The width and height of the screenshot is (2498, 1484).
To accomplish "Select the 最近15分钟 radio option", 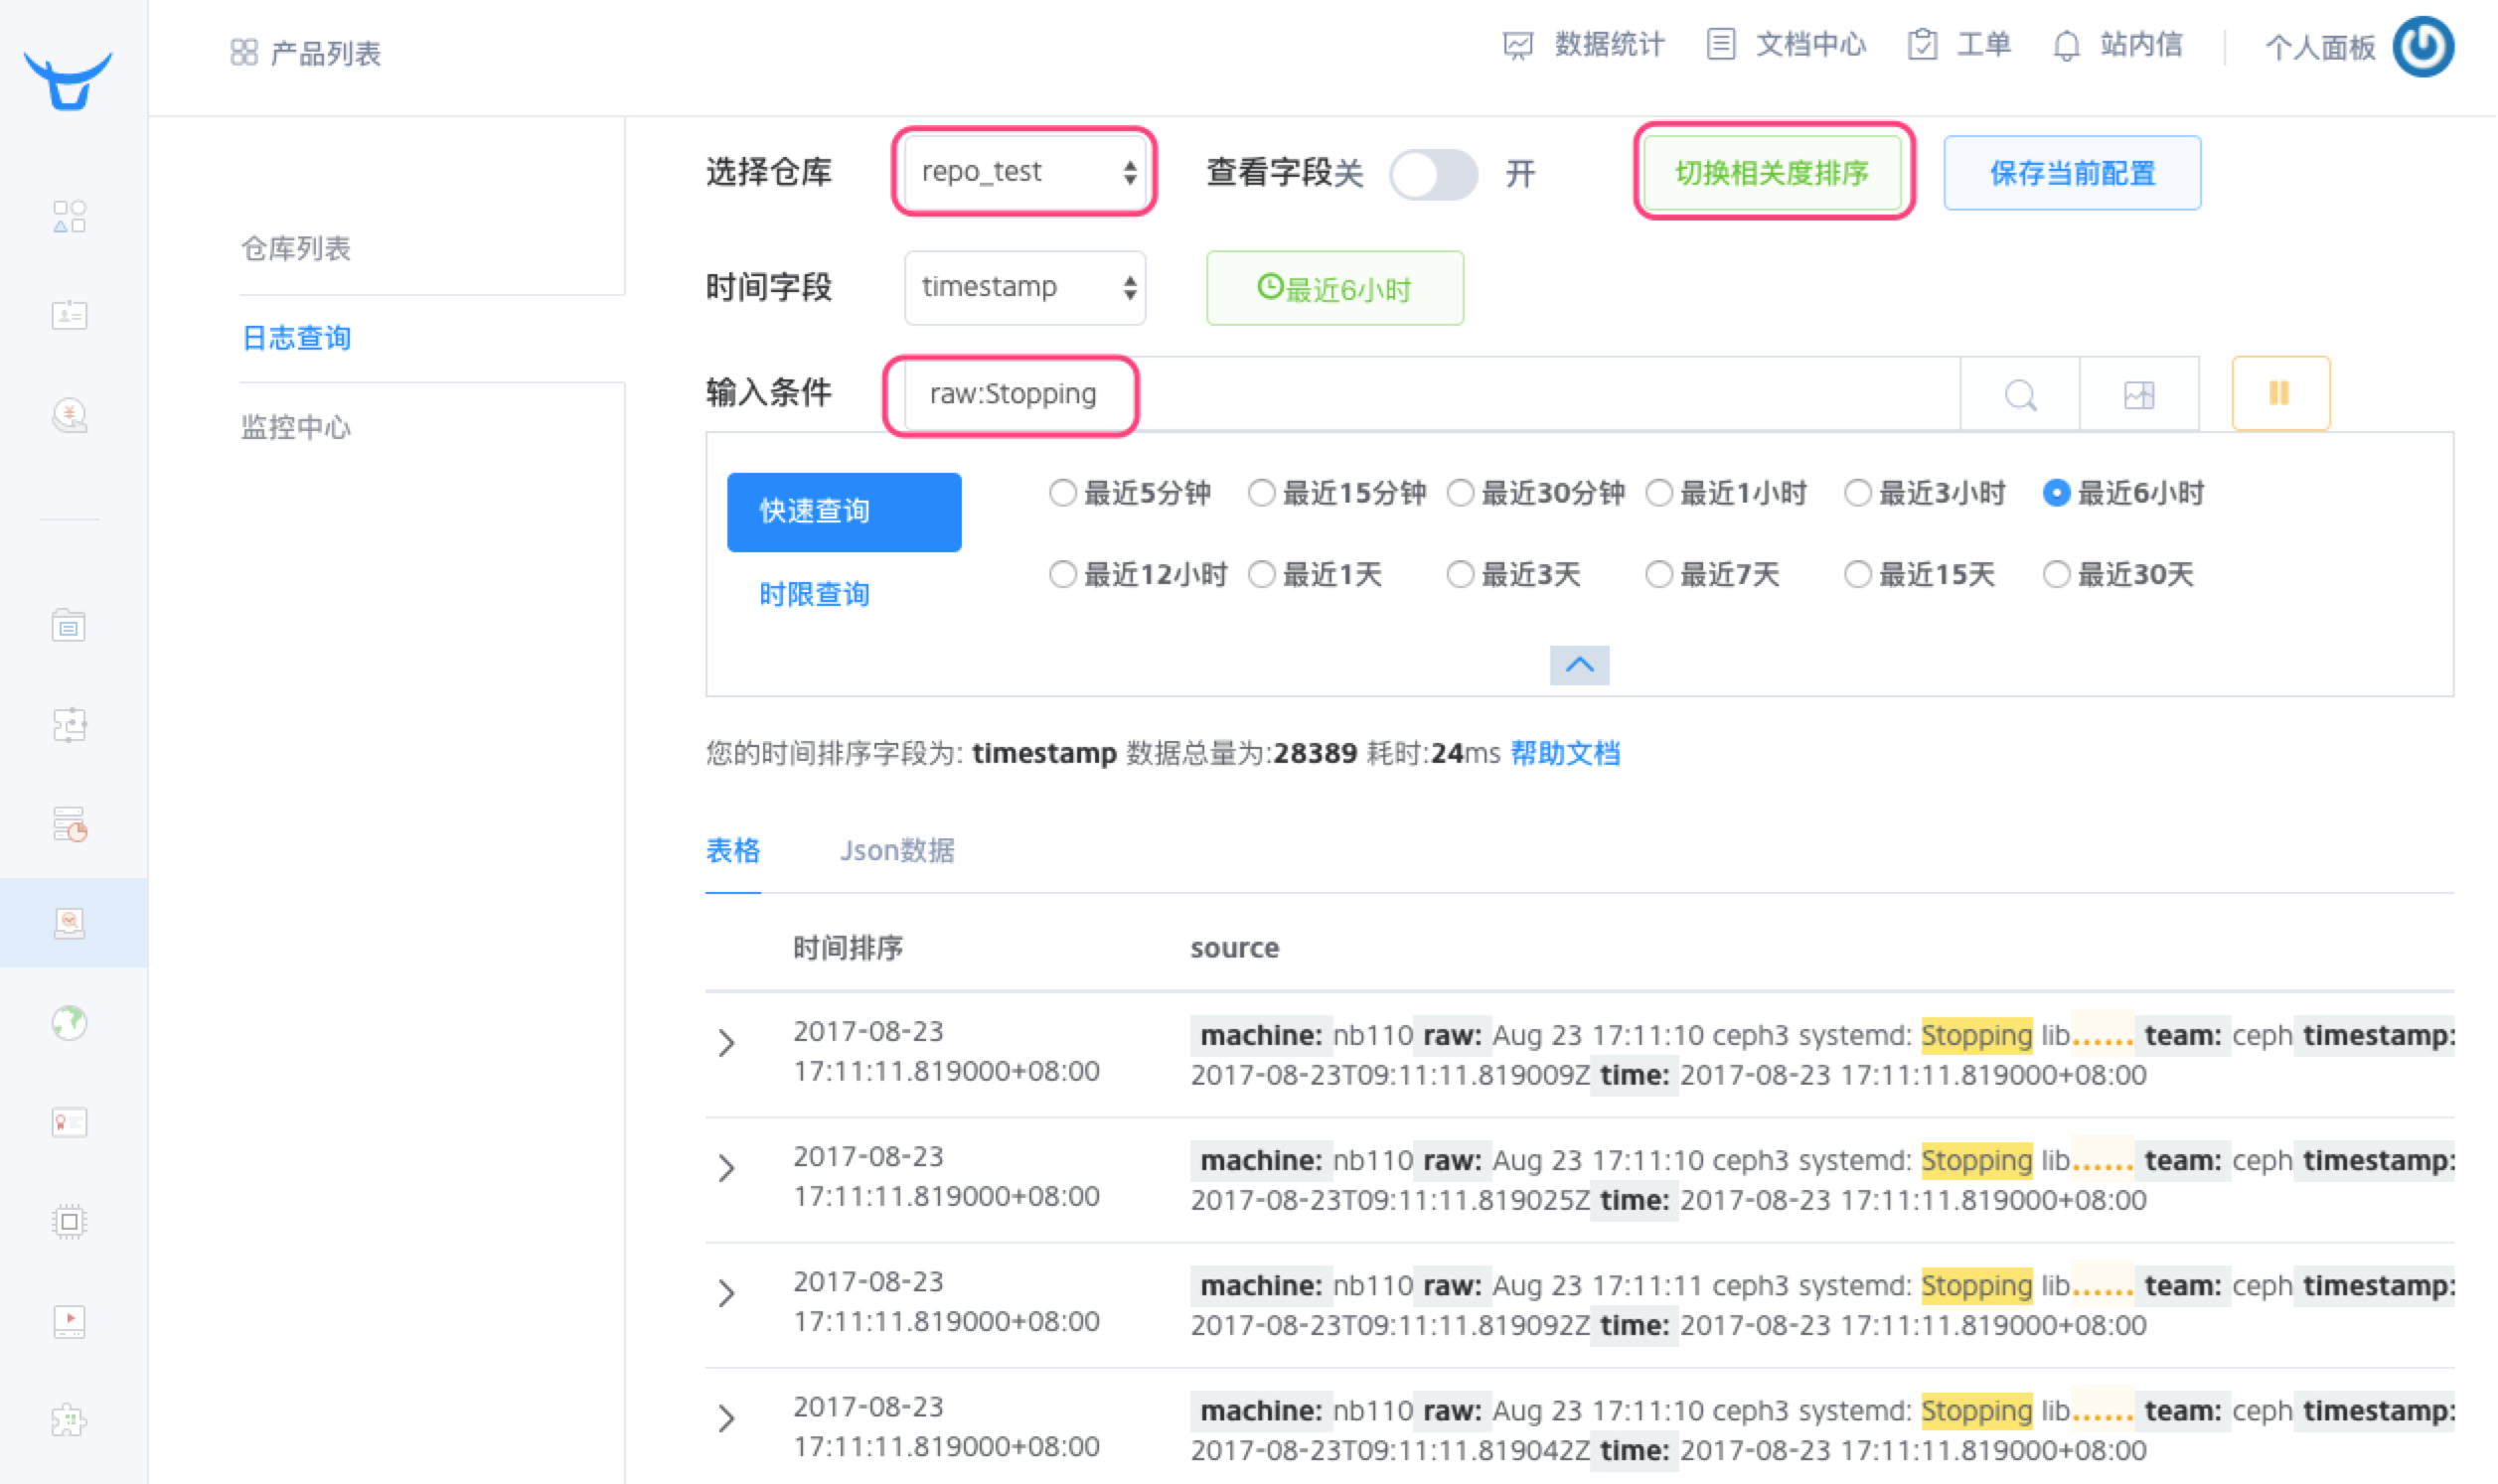I will (x=1261, y=493).
